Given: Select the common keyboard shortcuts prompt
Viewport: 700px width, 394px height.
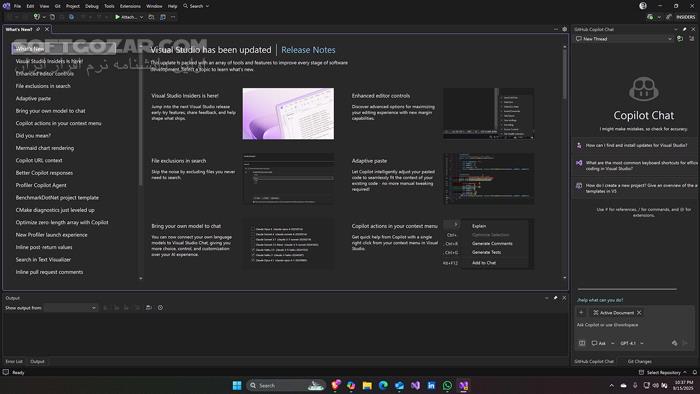Looking at the screenshot, I should 636,166.
